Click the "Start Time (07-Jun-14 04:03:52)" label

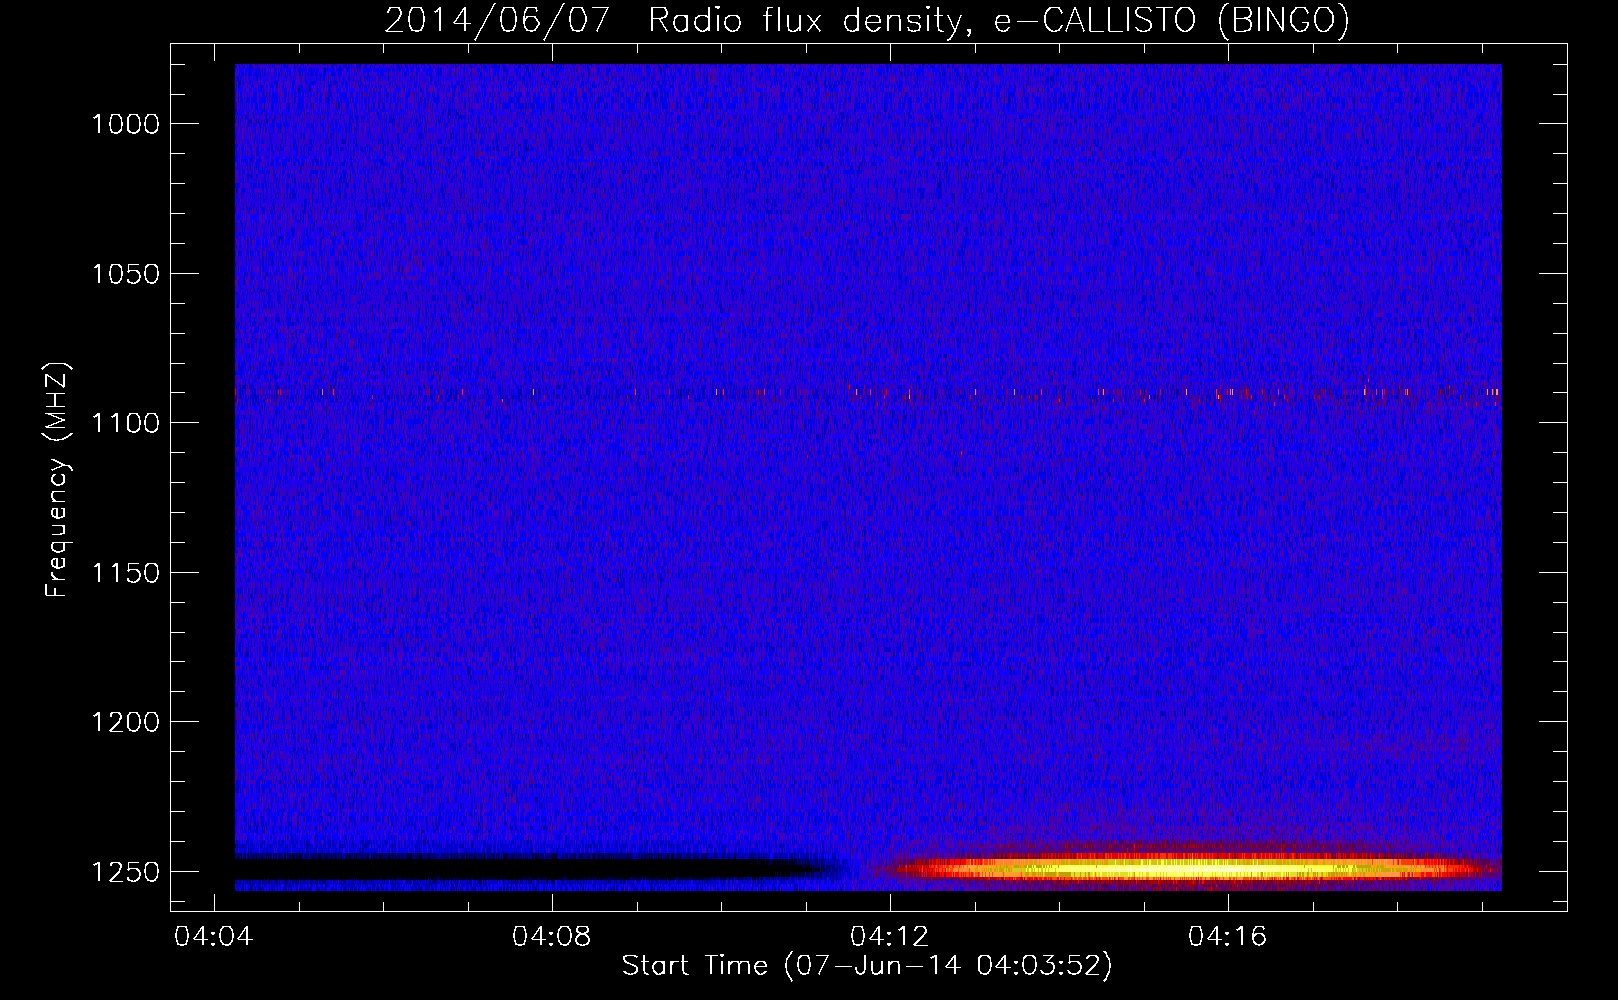coord(867,965)
